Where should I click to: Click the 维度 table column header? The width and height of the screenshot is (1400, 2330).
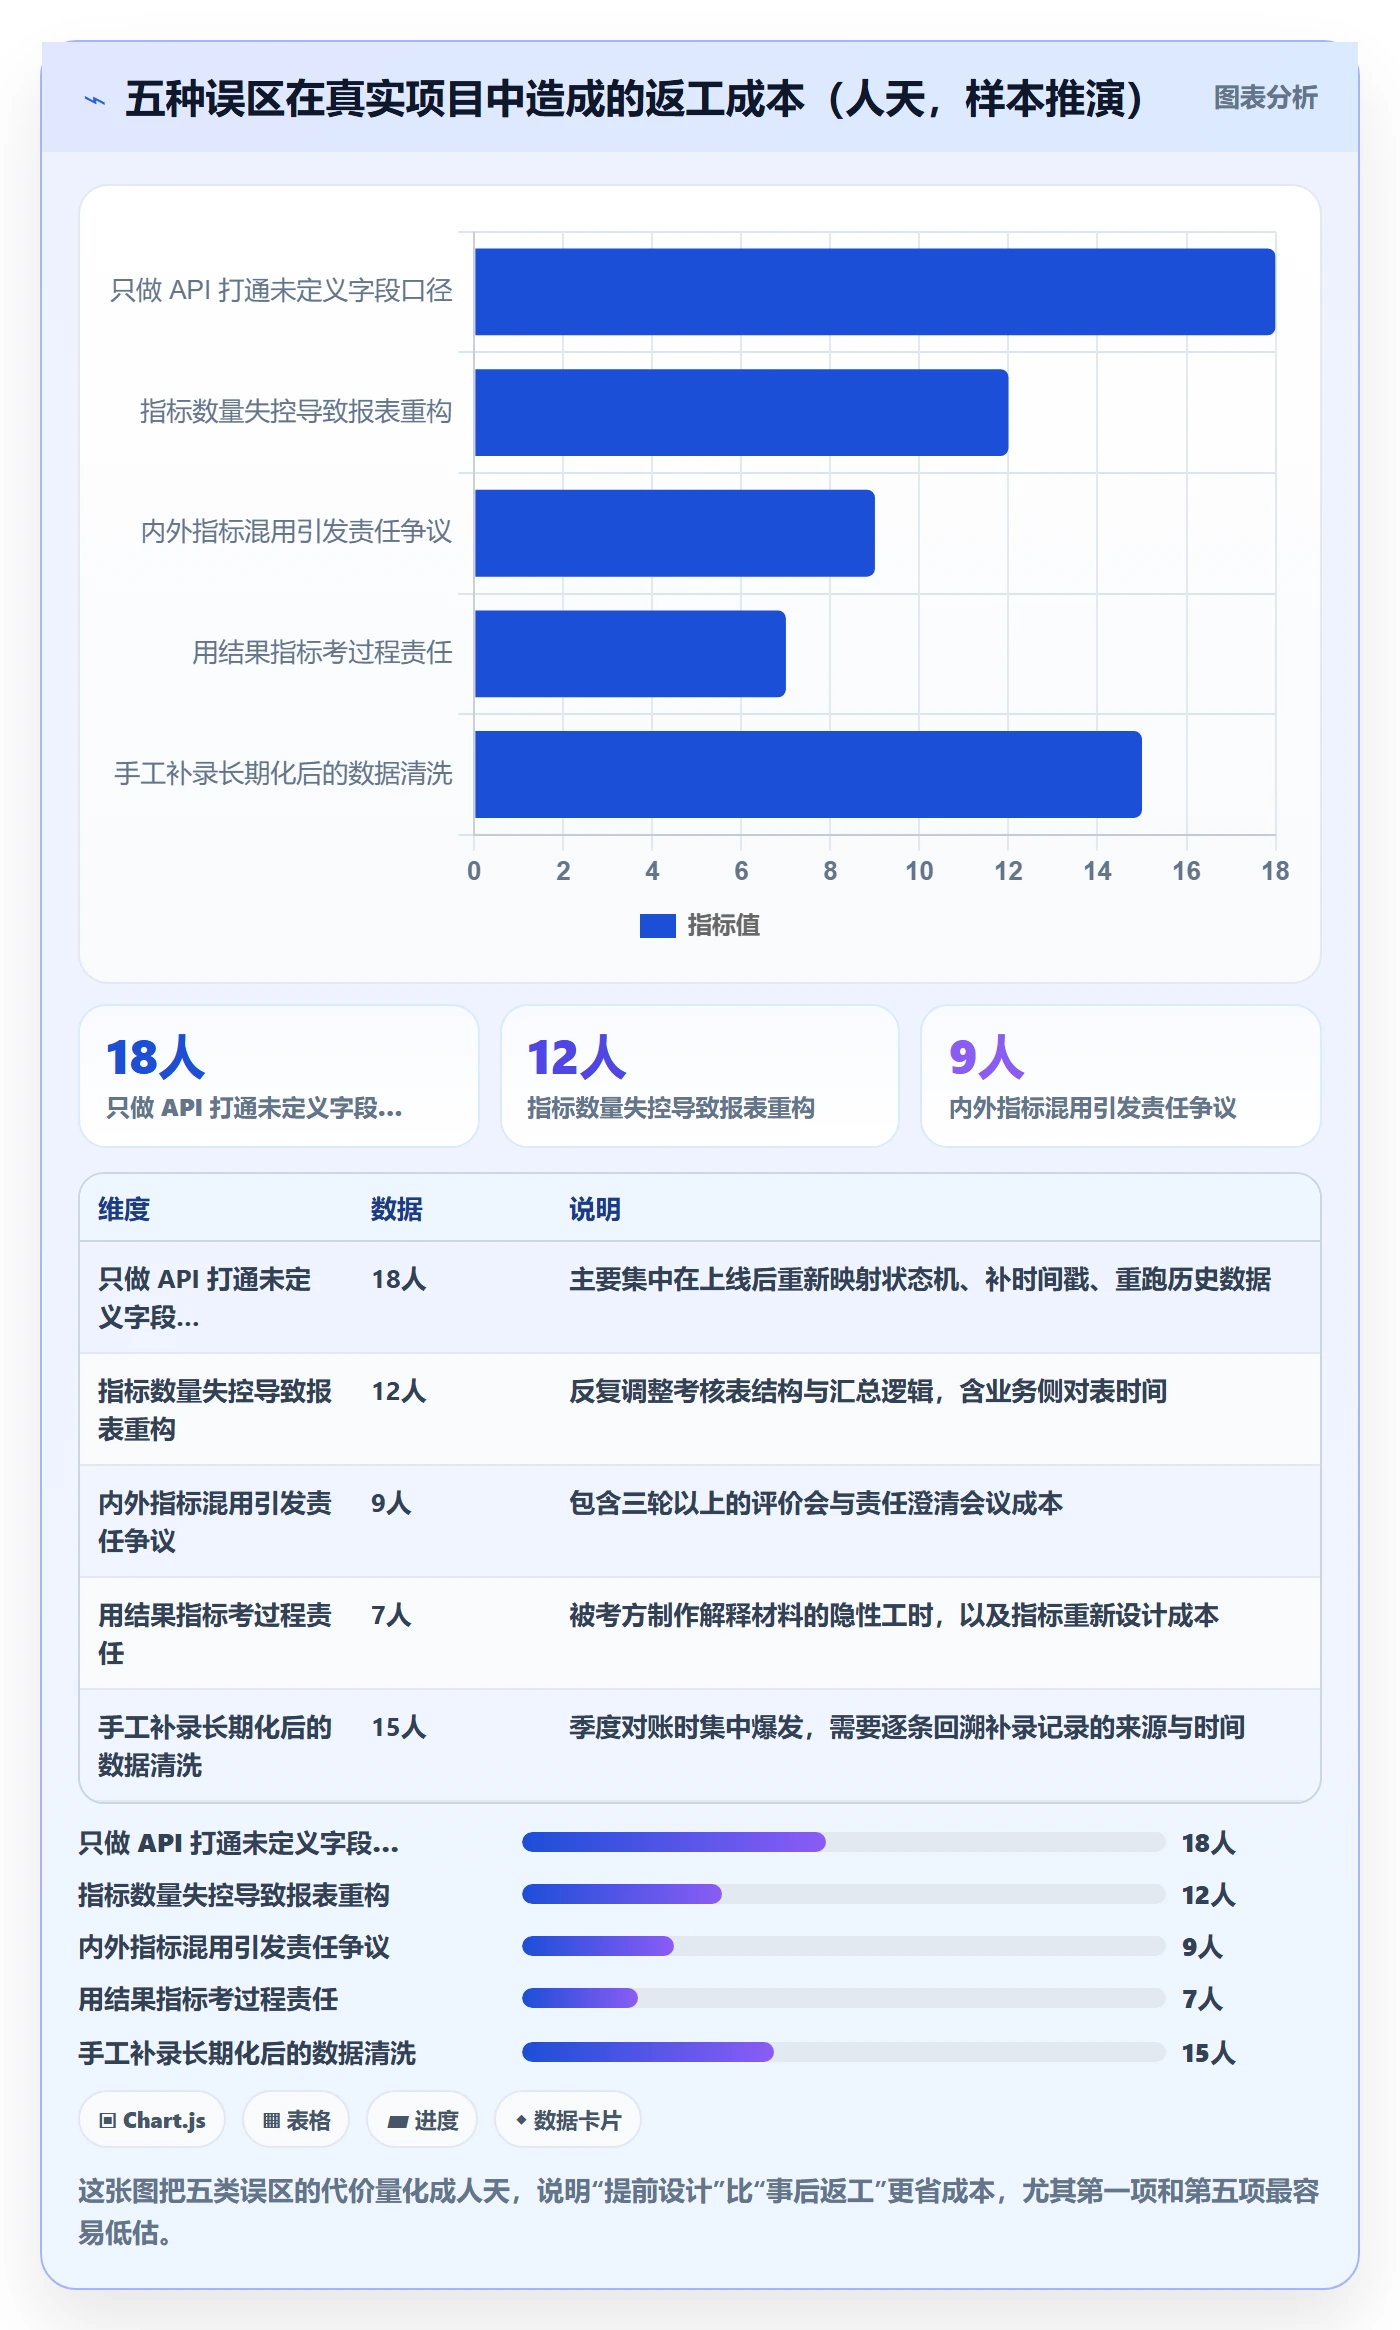[x=124, y=1209]
